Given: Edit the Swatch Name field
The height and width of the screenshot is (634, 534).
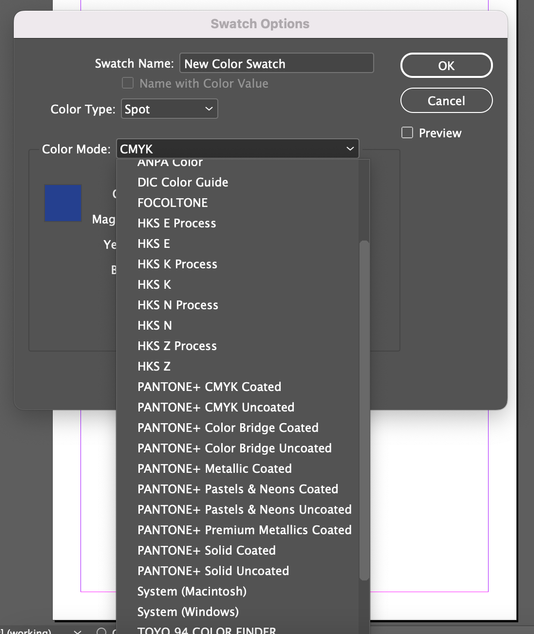Looking at the screenshot, I should [x=276, y=63].
